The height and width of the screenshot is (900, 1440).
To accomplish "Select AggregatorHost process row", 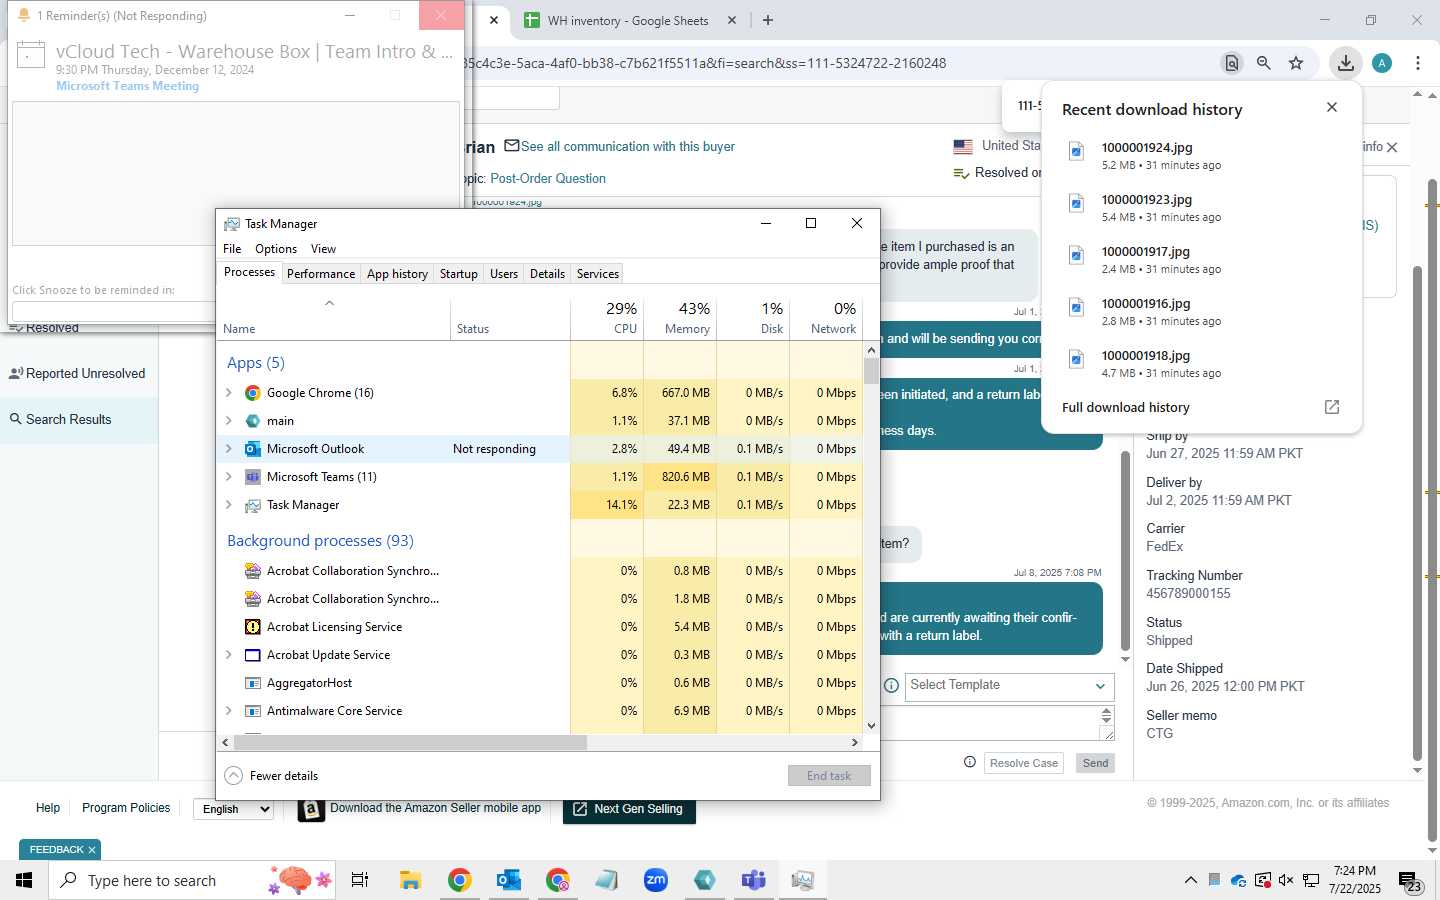I will coord(540,683).
